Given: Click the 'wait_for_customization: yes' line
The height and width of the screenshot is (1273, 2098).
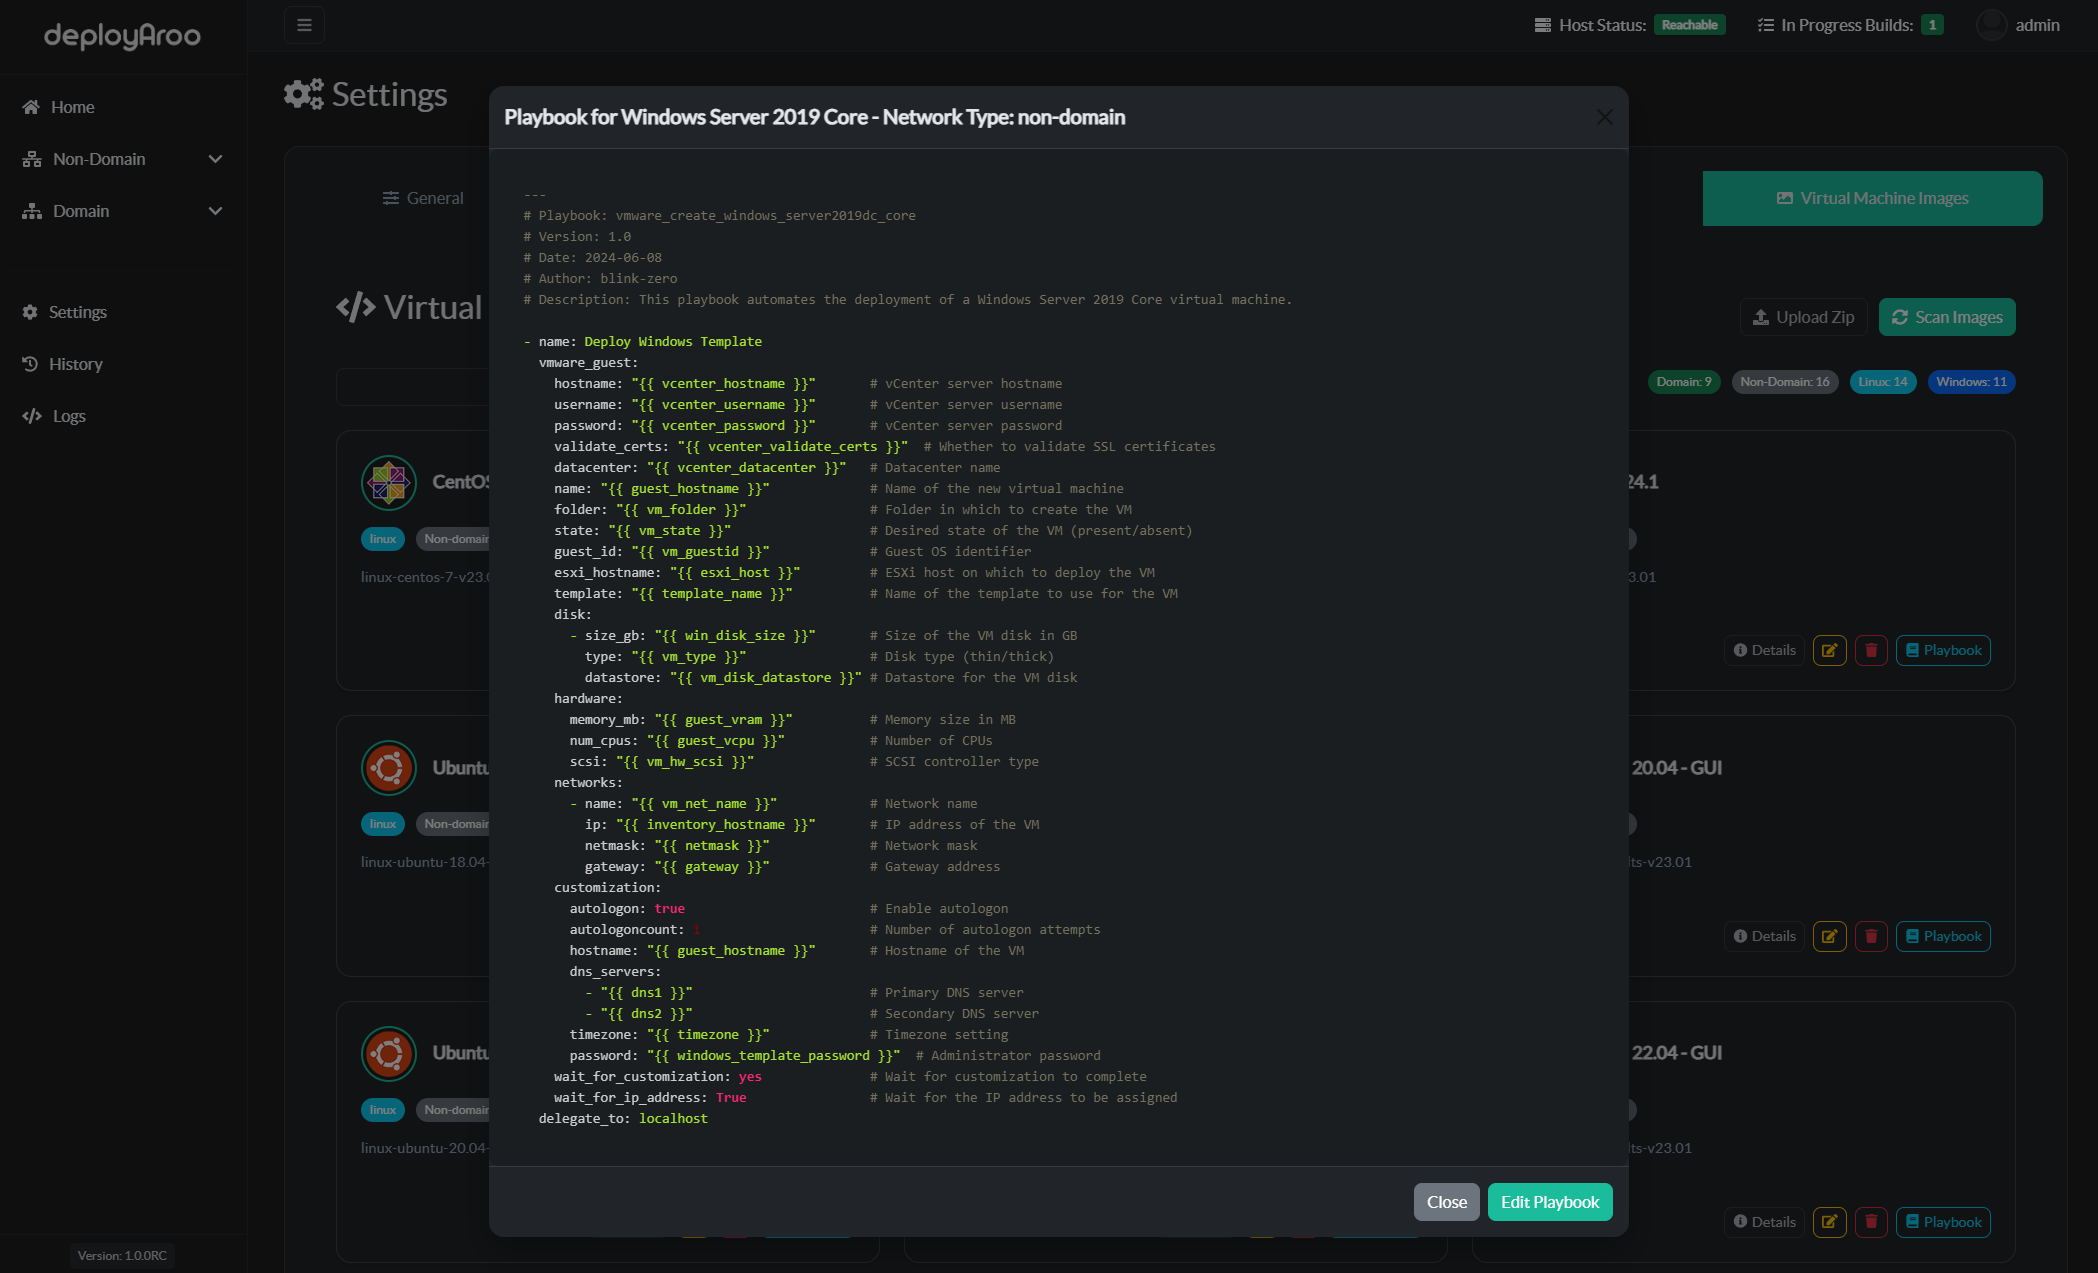Looking at the screenshot, I should [x=658, y=1077].
